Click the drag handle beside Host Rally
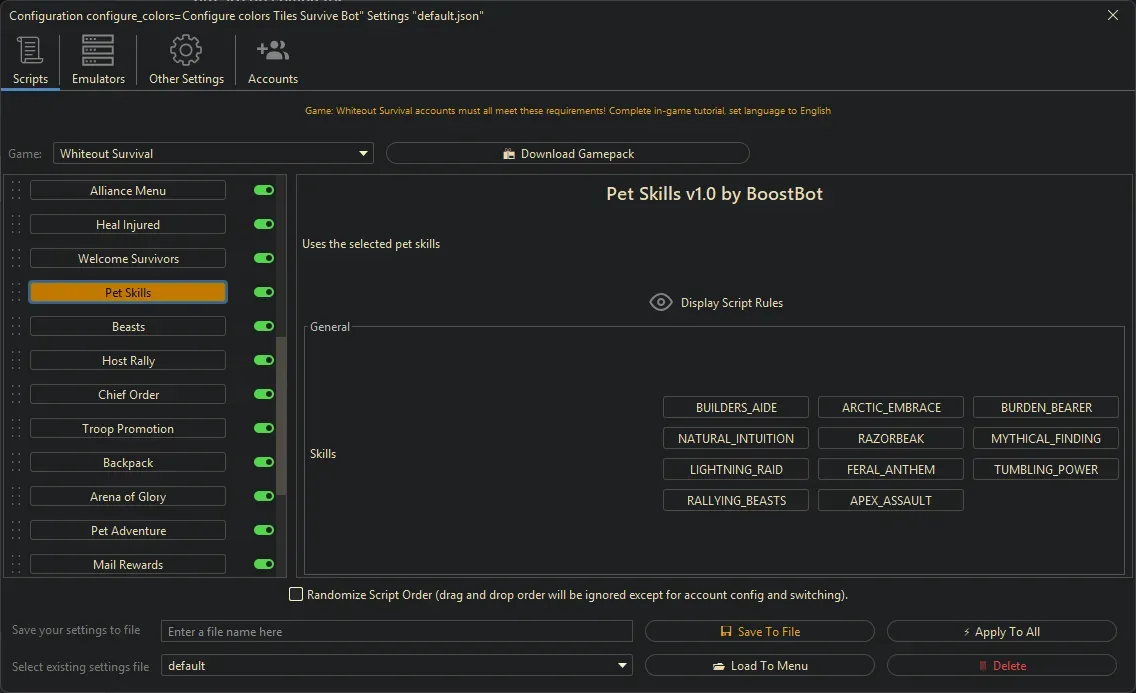This screenshot has height=693, width=1136. coord(16,361)
